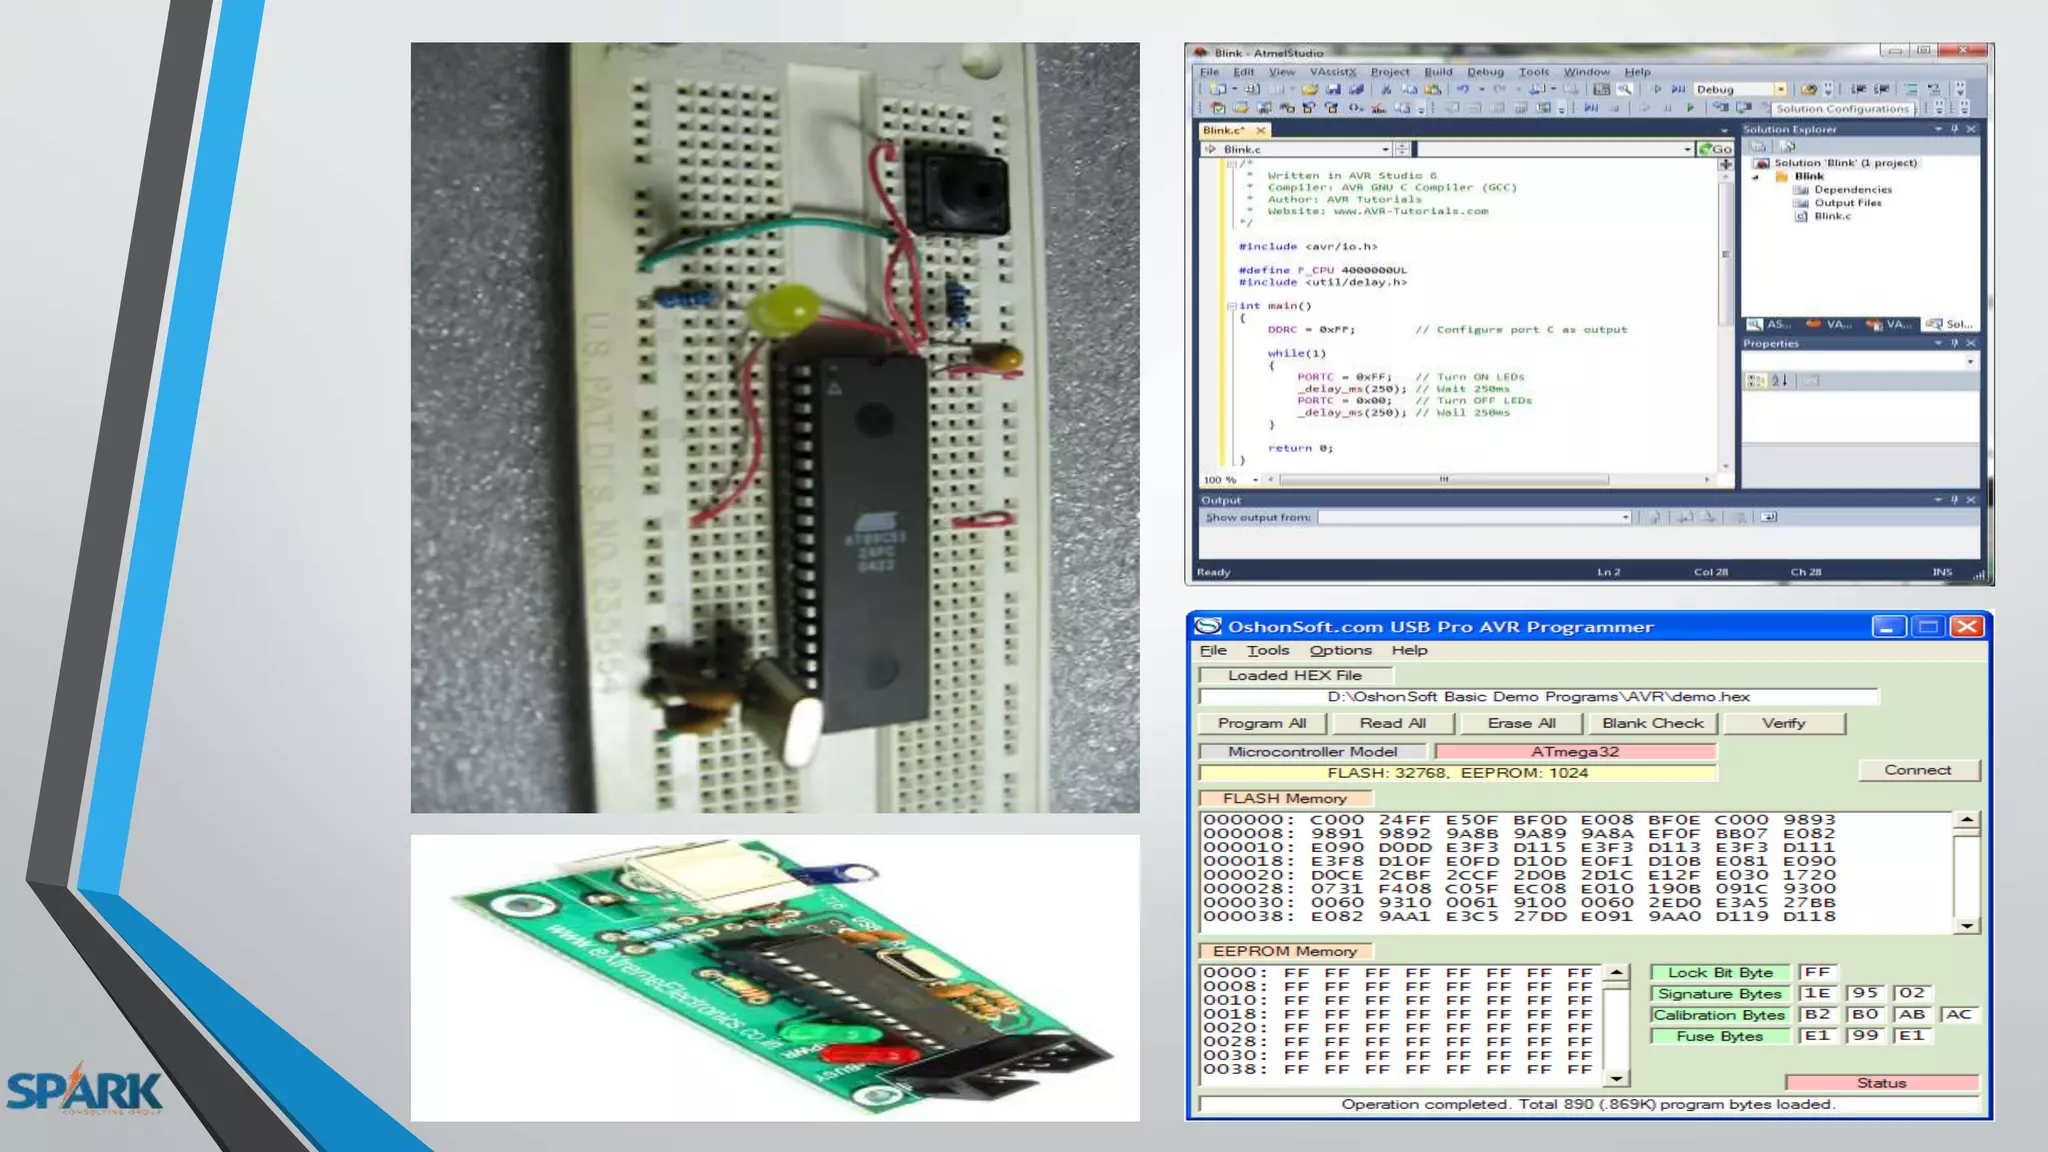Collapse the int main() code block
The width and height of the screenshot is (2048, 1152).
coord(1232,306)
